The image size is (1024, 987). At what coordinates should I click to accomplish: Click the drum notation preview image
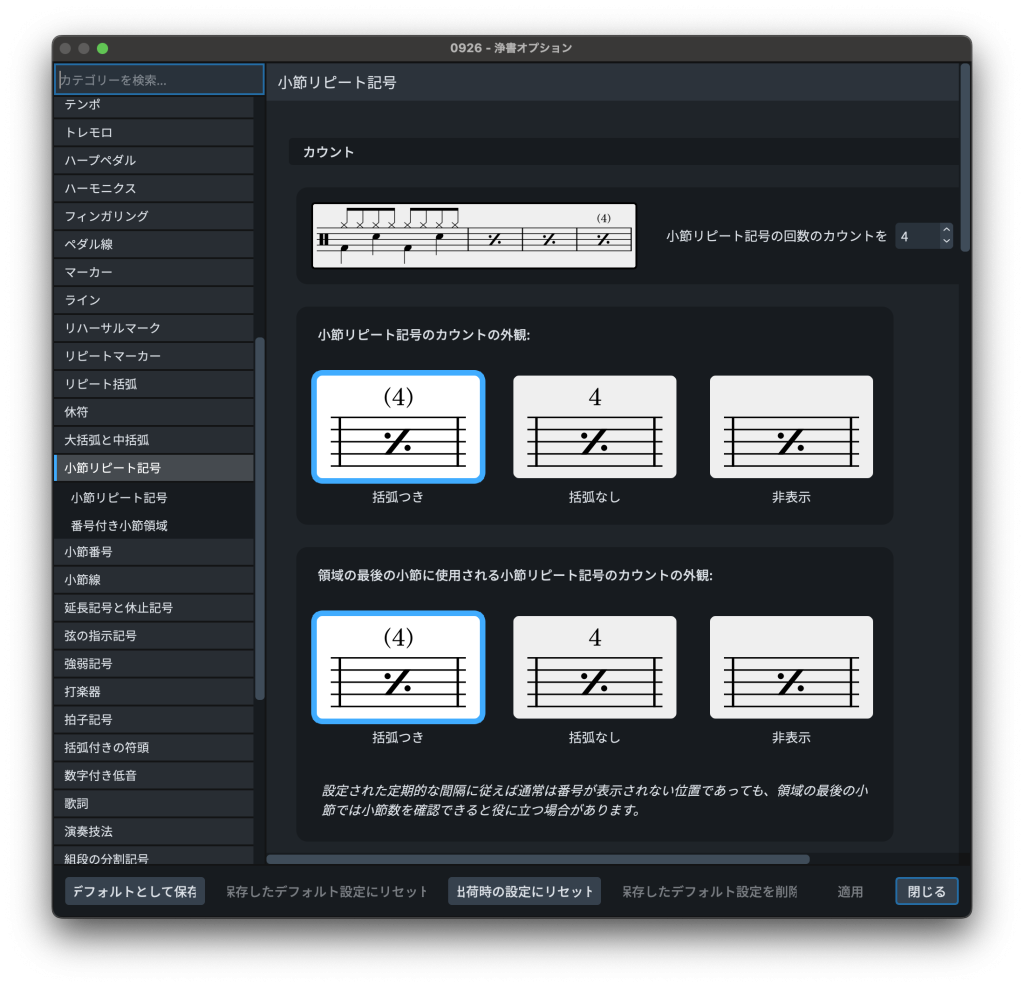tap(474, 236)
